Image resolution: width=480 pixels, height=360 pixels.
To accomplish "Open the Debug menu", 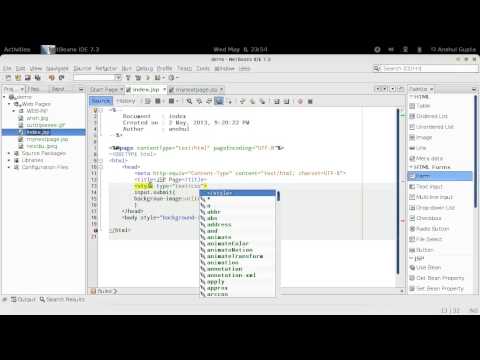I will 144,68.
